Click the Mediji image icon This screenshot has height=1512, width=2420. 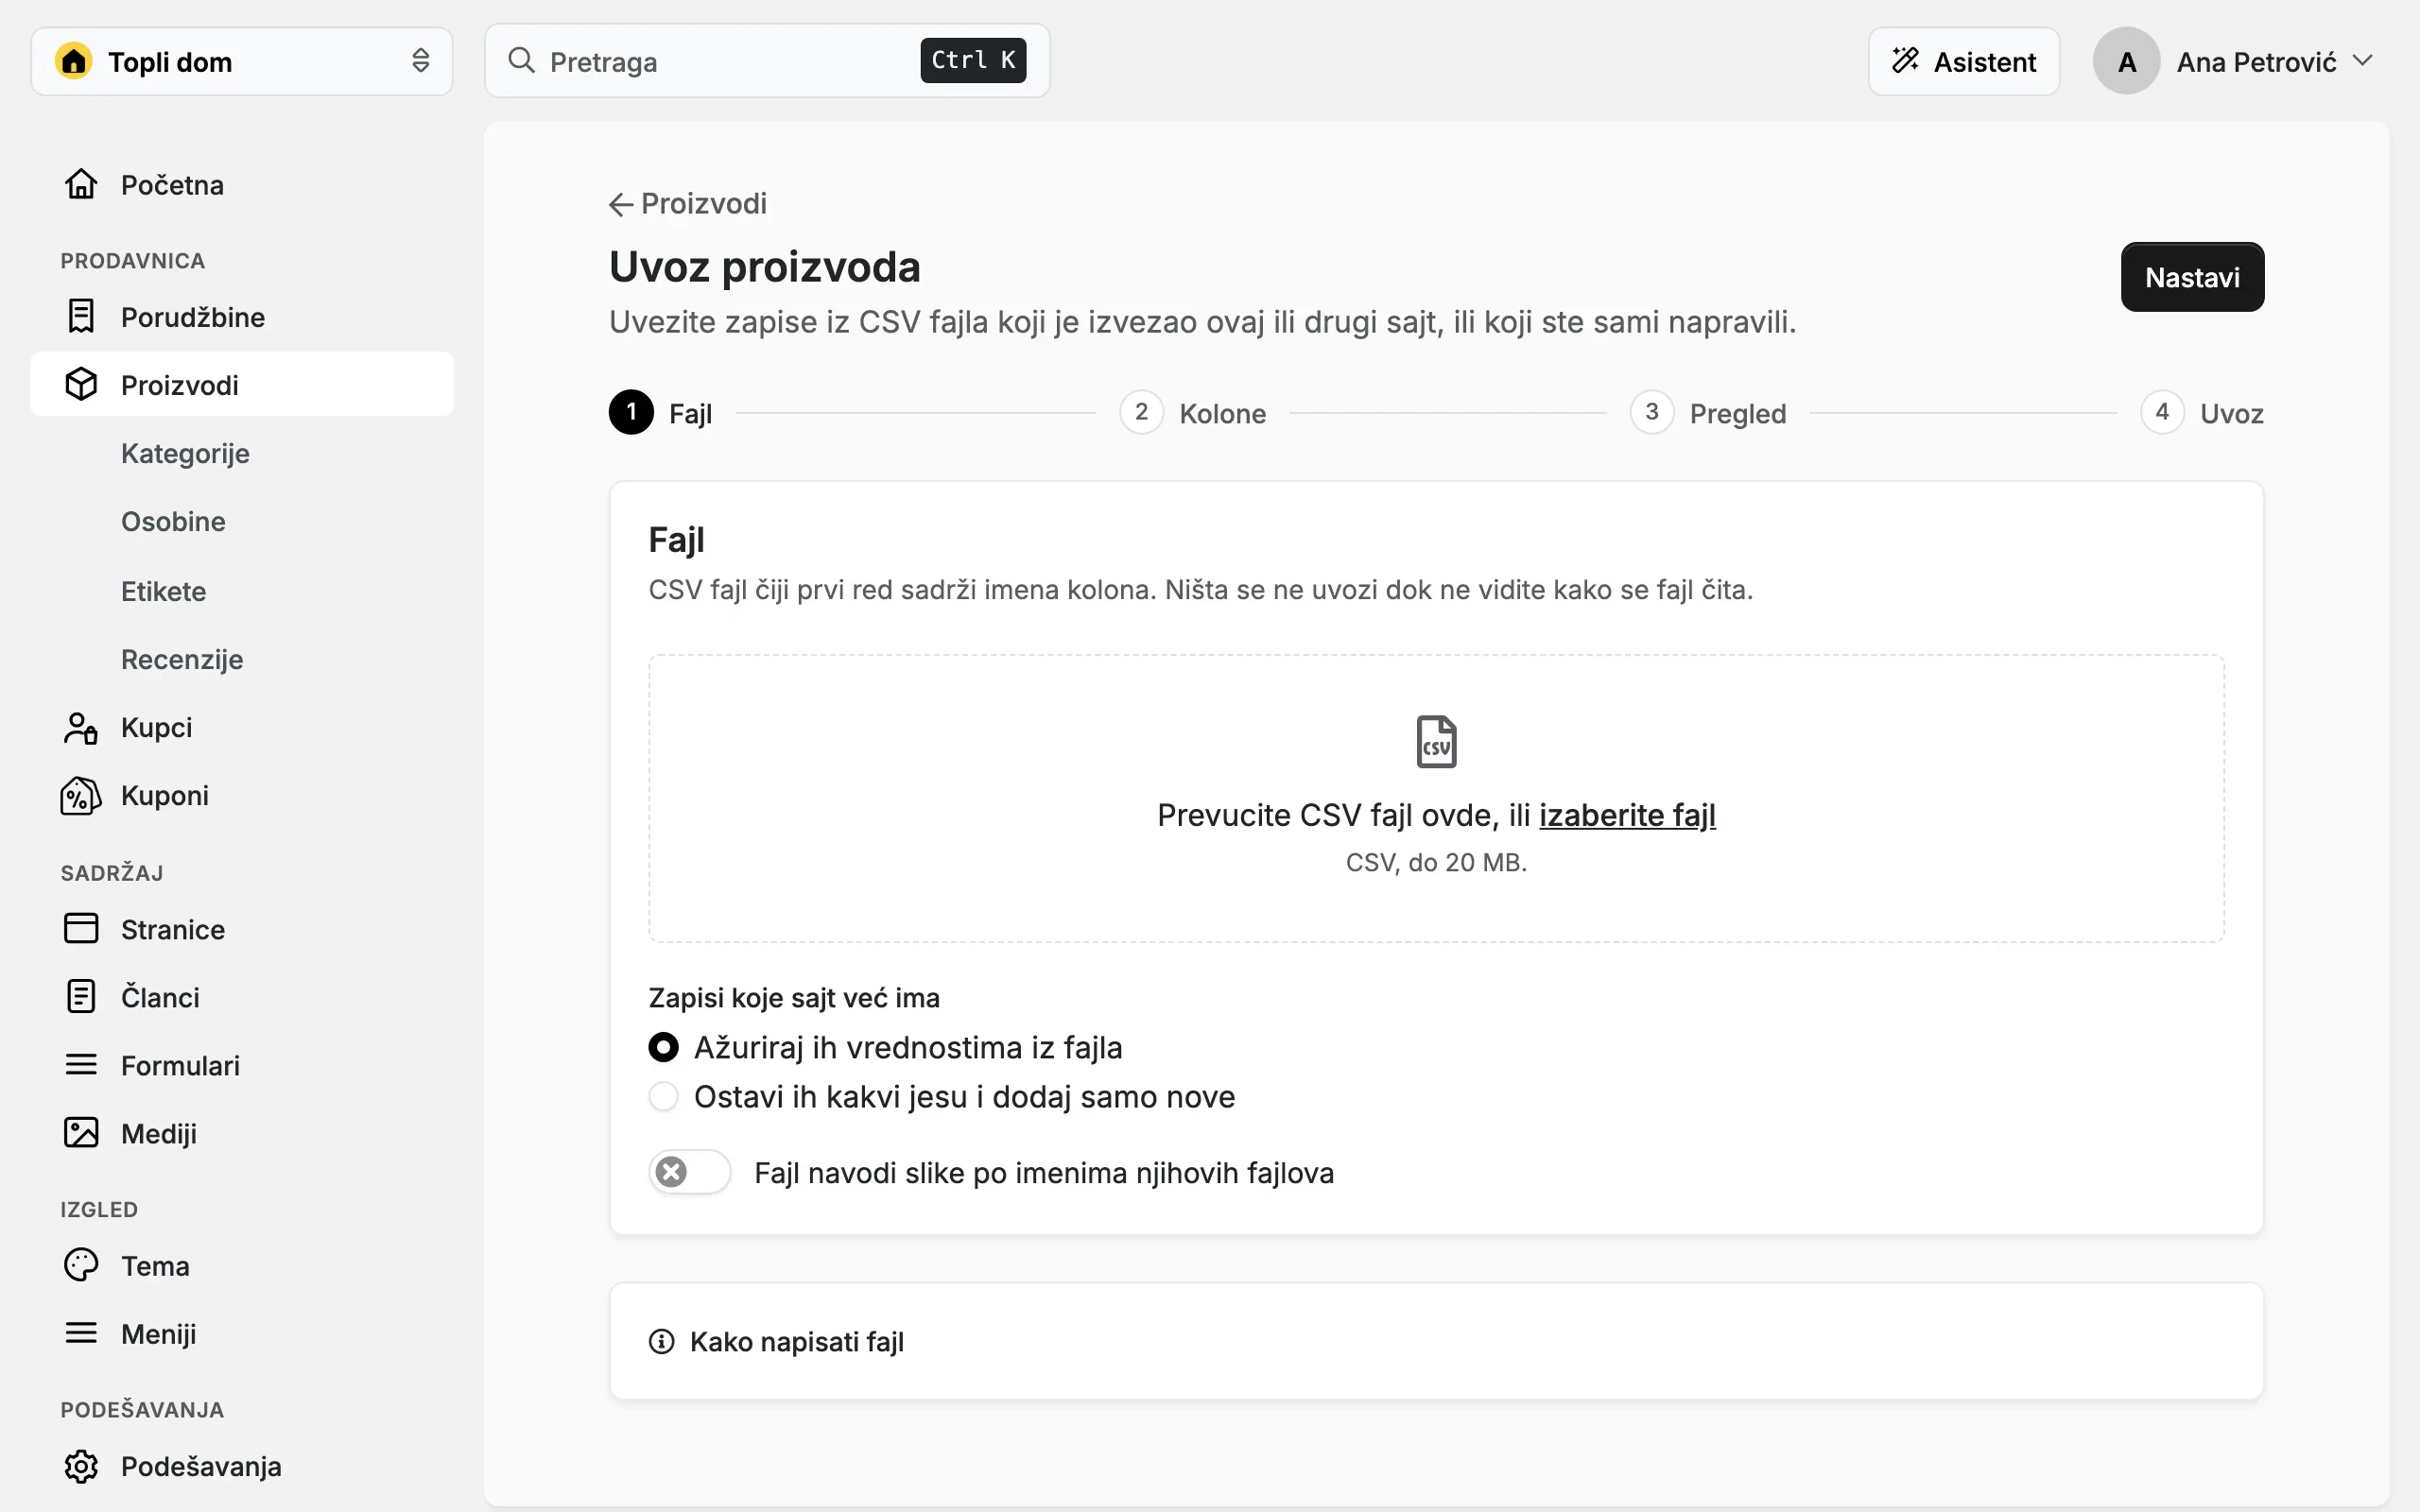tap(81, 1133)
